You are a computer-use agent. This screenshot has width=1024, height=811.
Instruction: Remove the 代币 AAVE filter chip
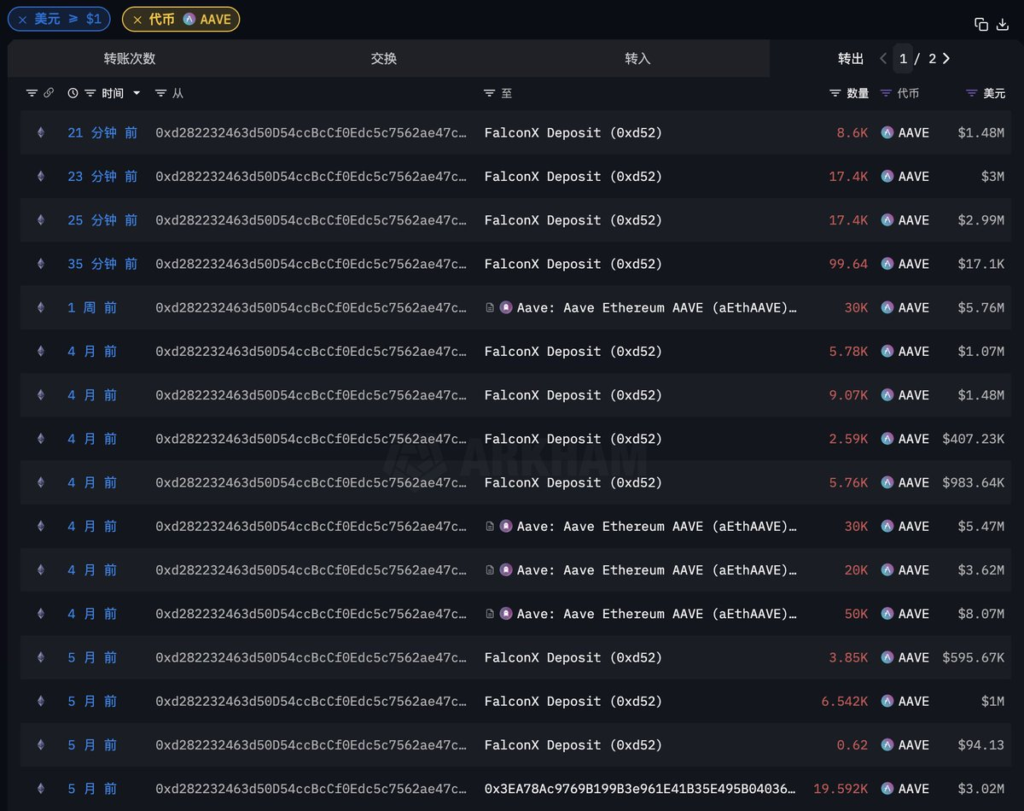(x=137, y=19)
